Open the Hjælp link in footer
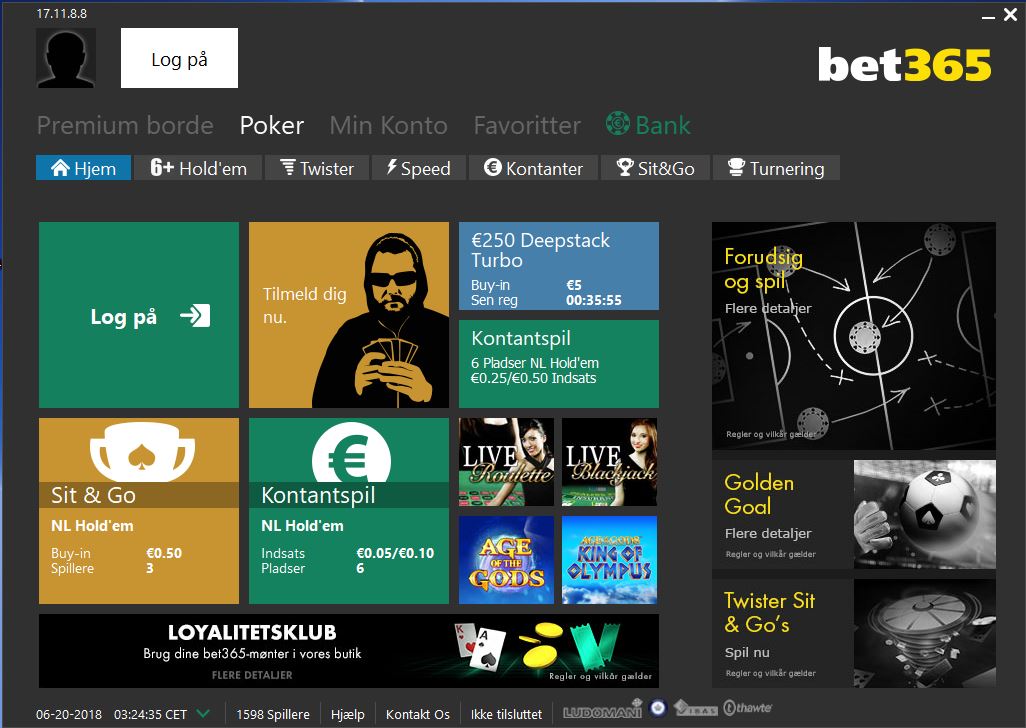This screenshot has height=728, width=1026. click(x=347, y=714)
